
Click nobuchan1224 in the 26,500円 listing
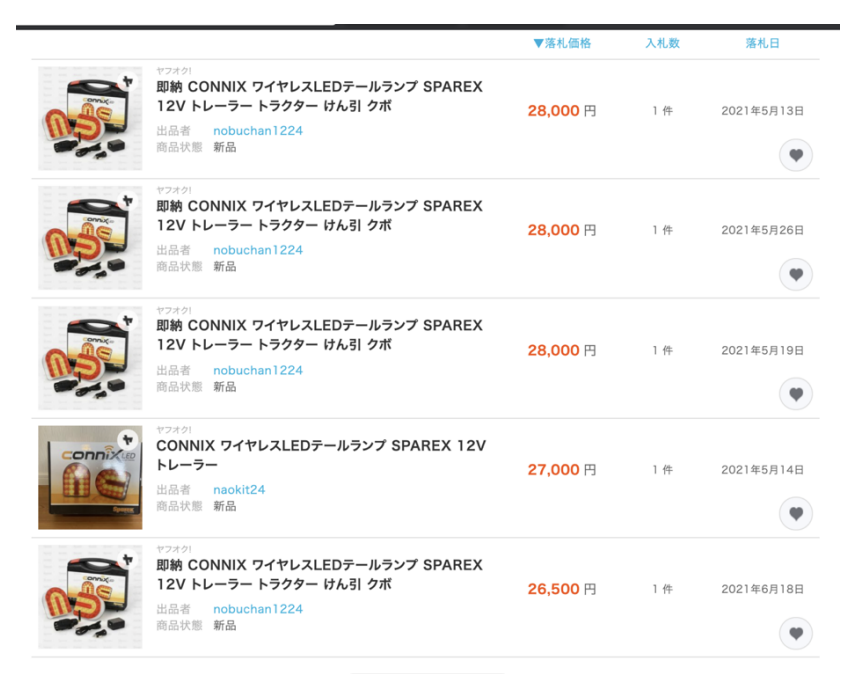click(x=257, y=609)
